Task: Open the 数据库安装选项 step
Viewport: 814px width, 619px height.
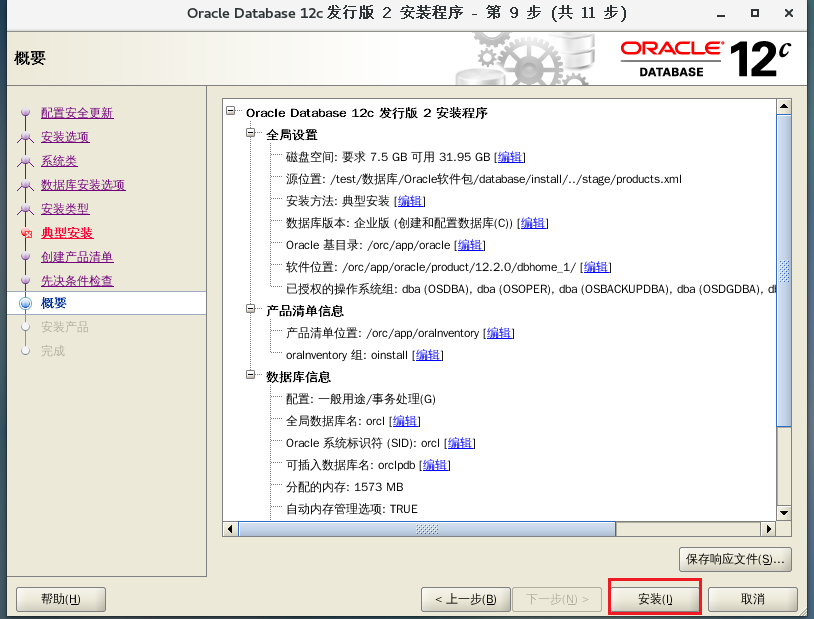Action: click(x=83, y=184)
